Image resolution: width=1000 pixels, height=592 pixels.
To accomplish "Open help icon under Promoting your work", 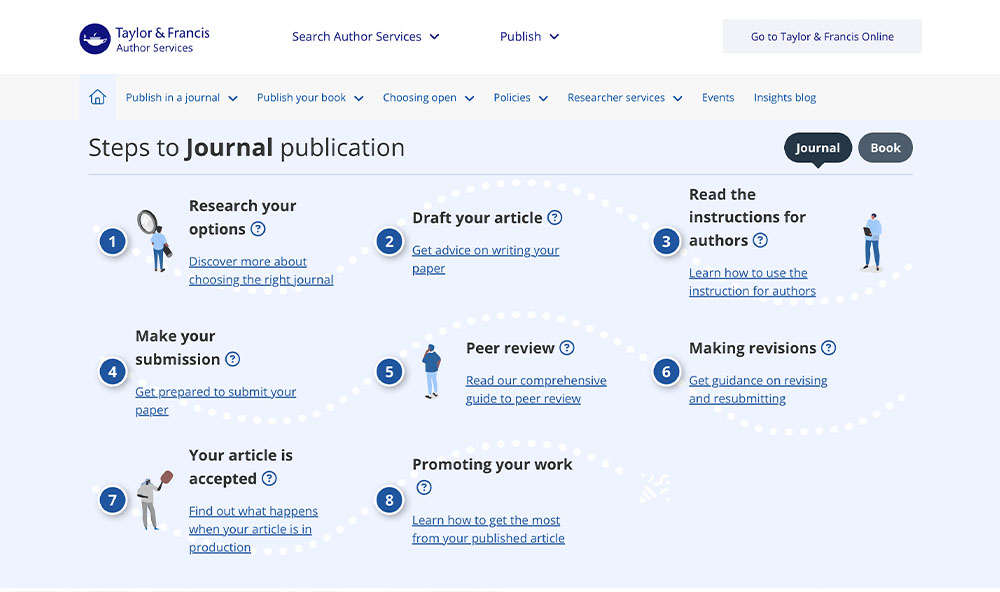I will [424, 488].
